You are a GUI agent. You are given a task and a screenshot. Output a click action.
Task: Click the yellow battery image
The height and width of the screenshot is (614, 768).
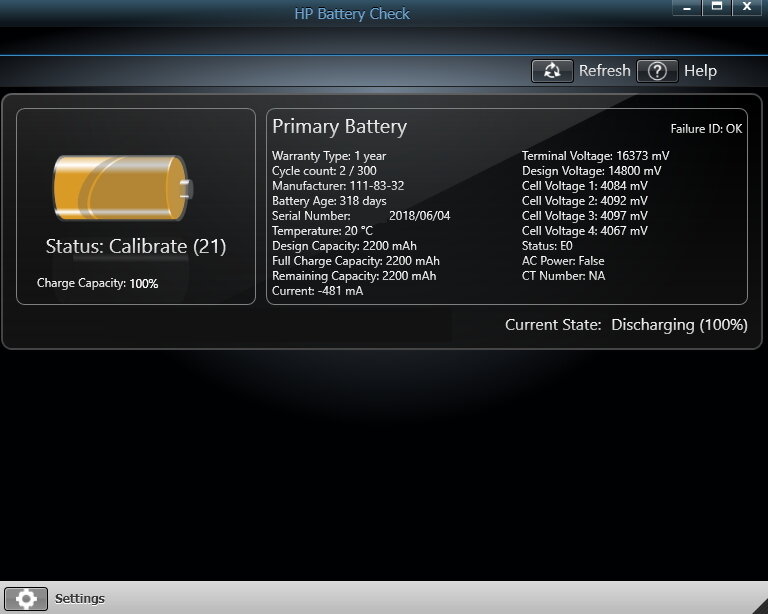[x=123, y=188]
